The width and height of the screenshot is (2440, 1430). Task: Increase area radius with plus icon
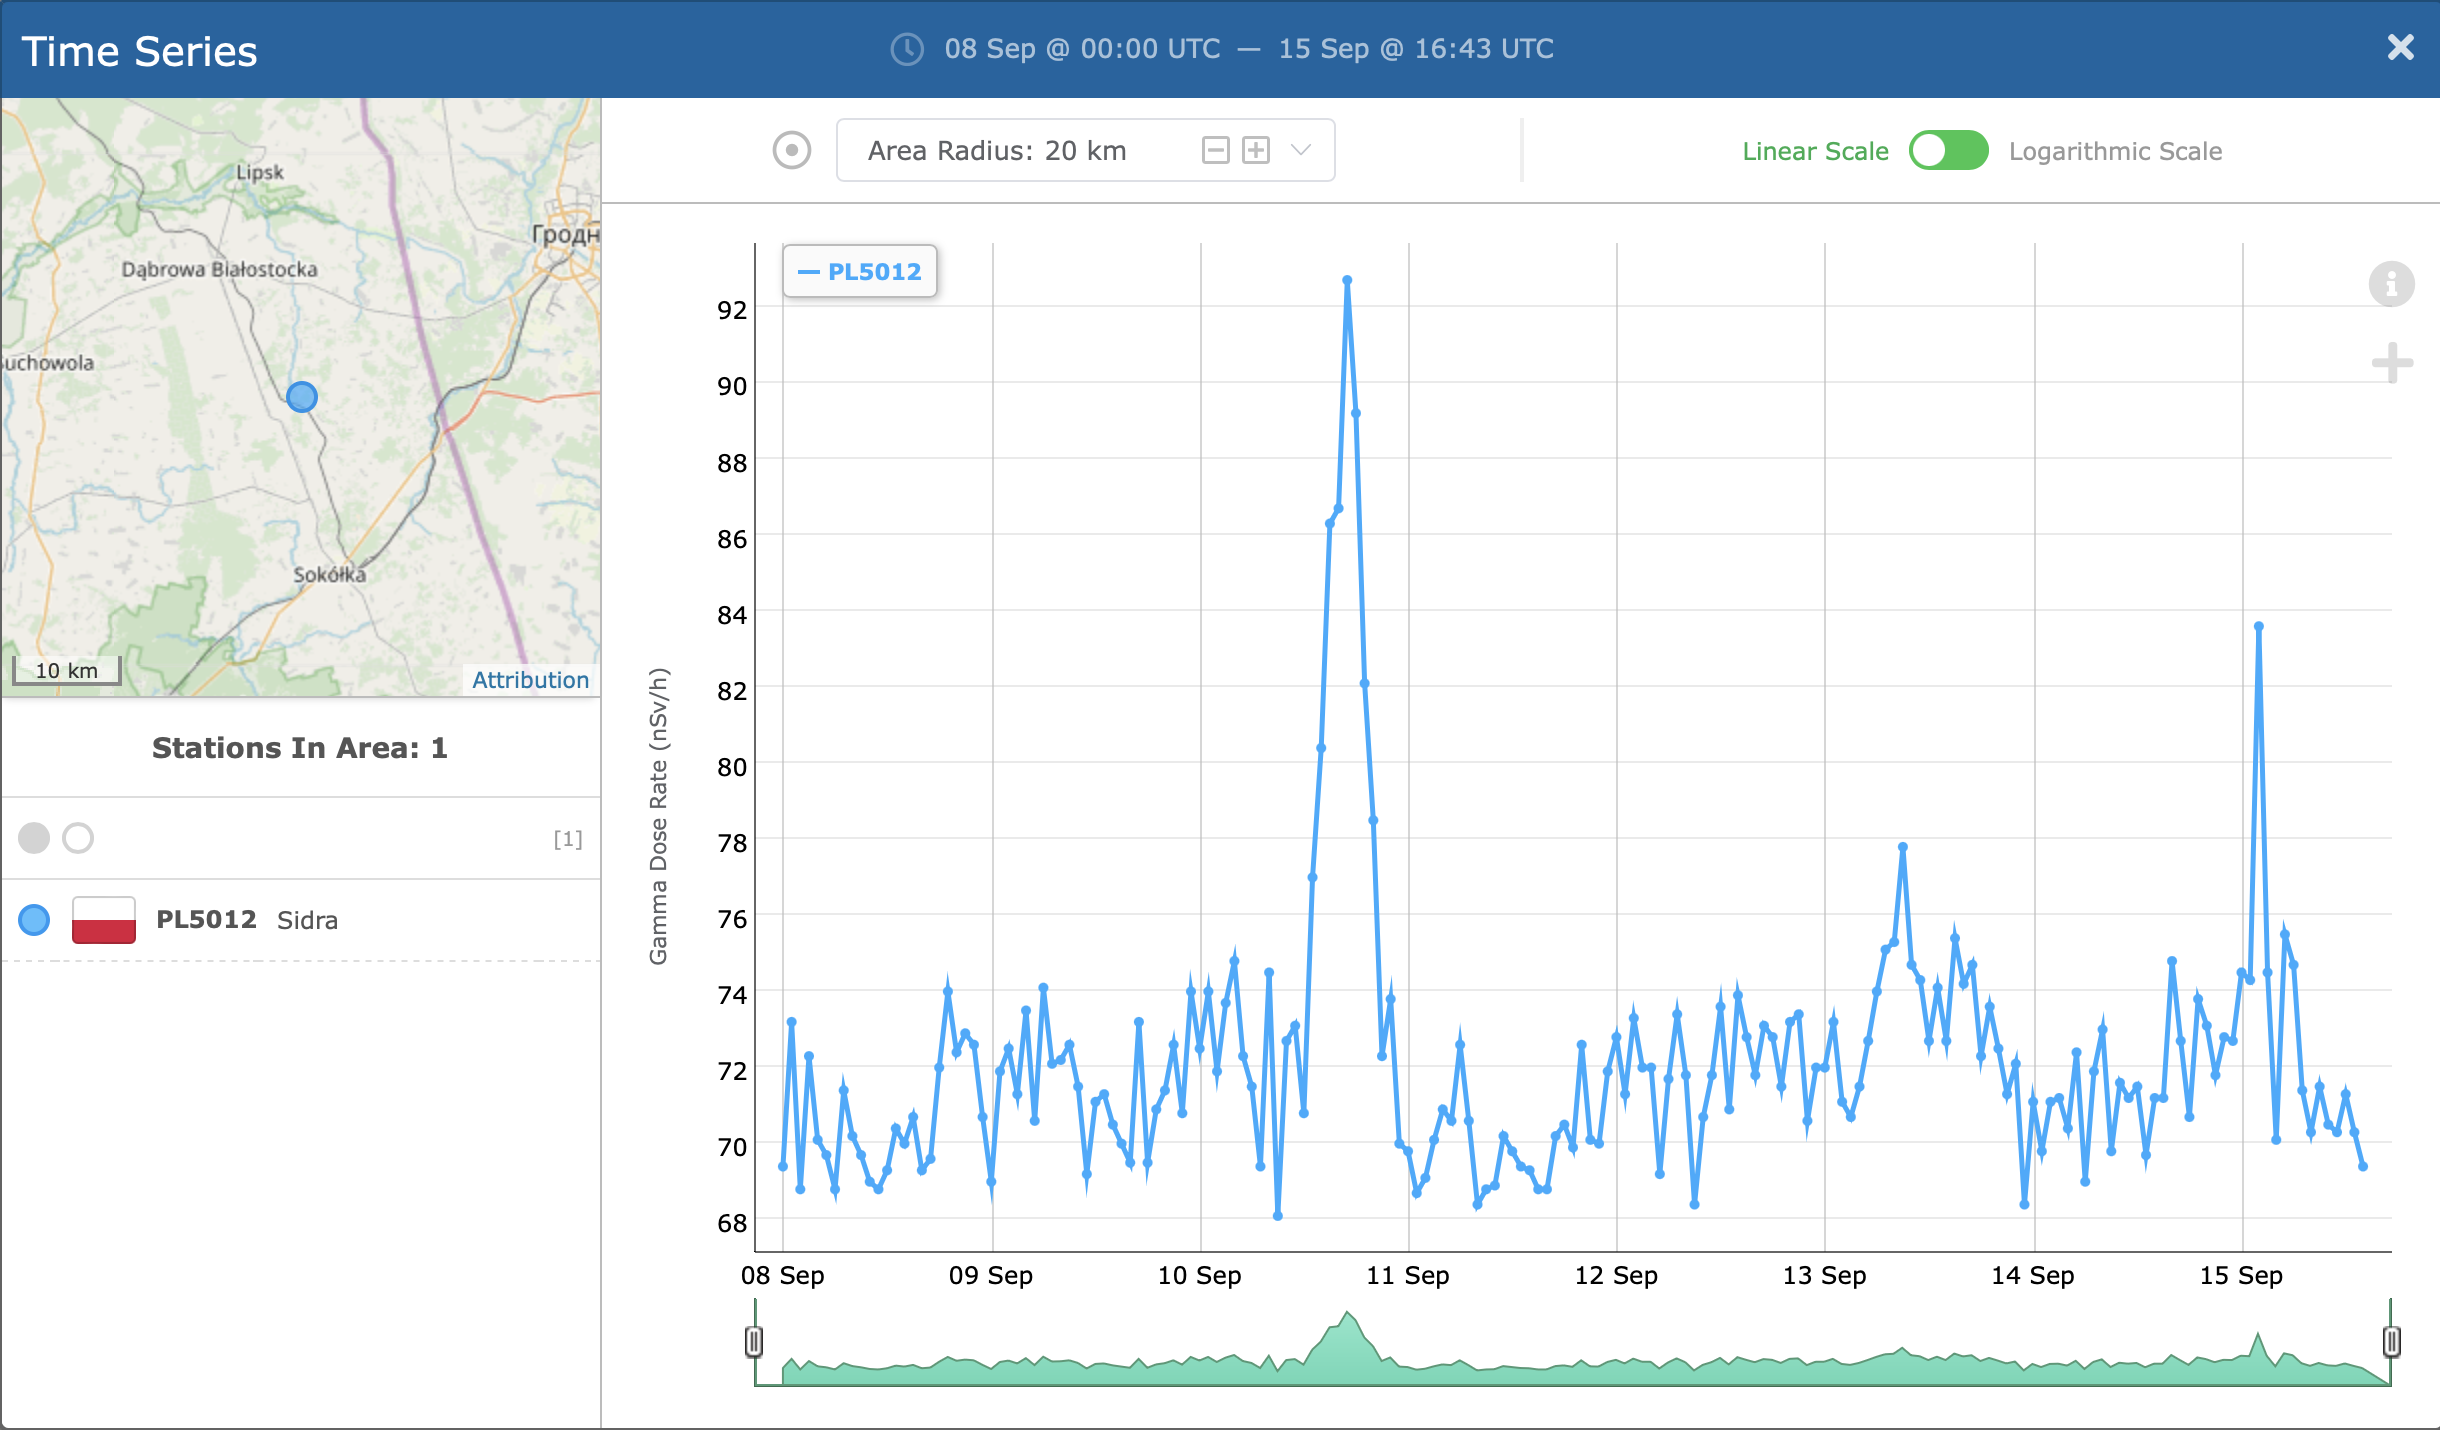coord(1256,151)
